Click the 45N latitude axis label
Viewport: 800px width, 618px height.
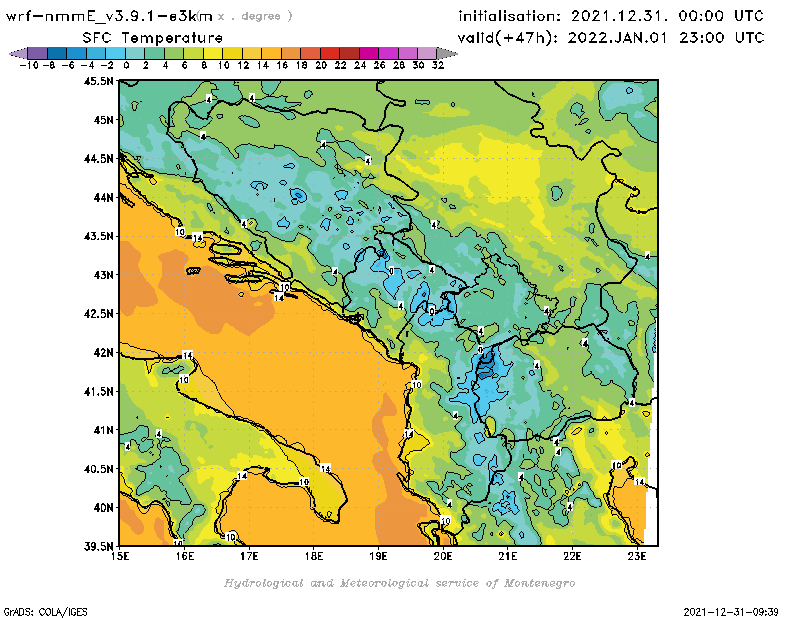(x=104, y=120)
